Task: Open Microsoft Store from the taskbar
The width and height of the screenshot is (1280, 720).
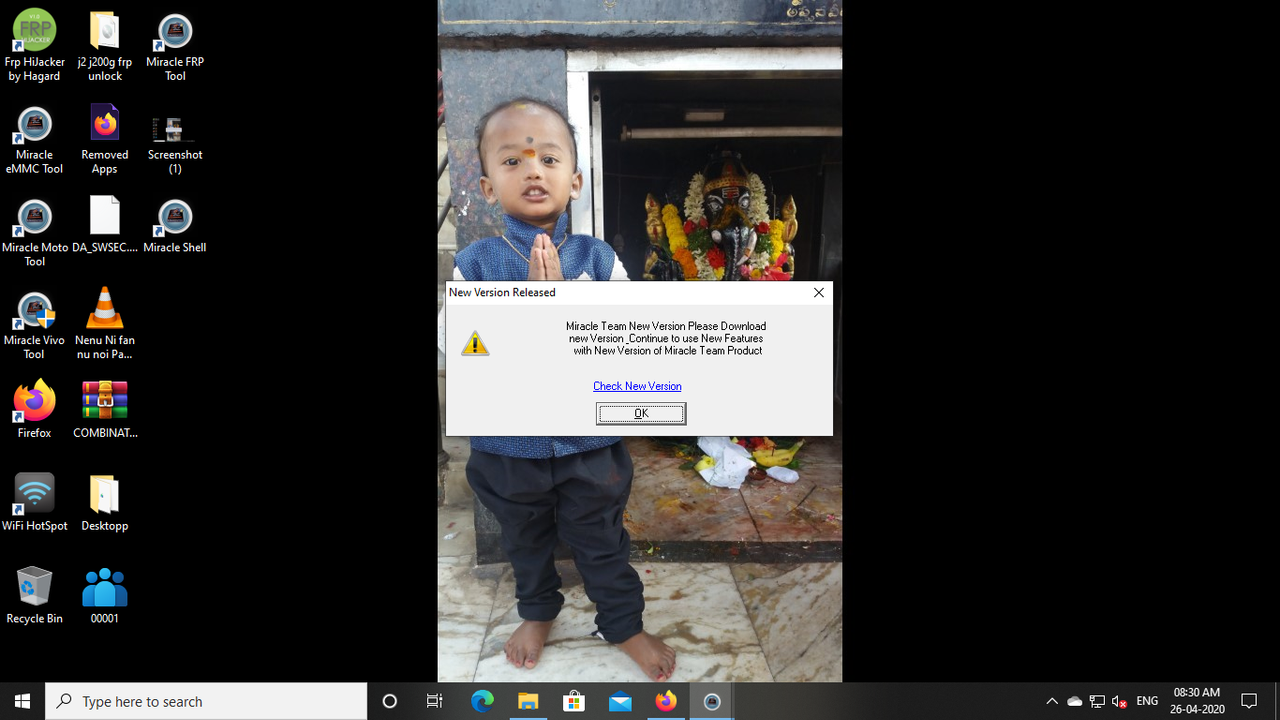Action: (x=574, y=701)
